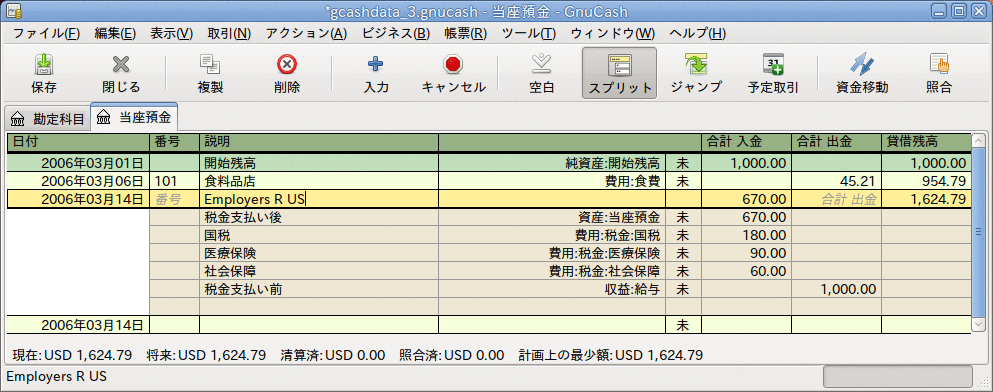This screenshot has height=392, width=993.
Task: Click the 税金支払い前 split description
Action: point(319,289)
